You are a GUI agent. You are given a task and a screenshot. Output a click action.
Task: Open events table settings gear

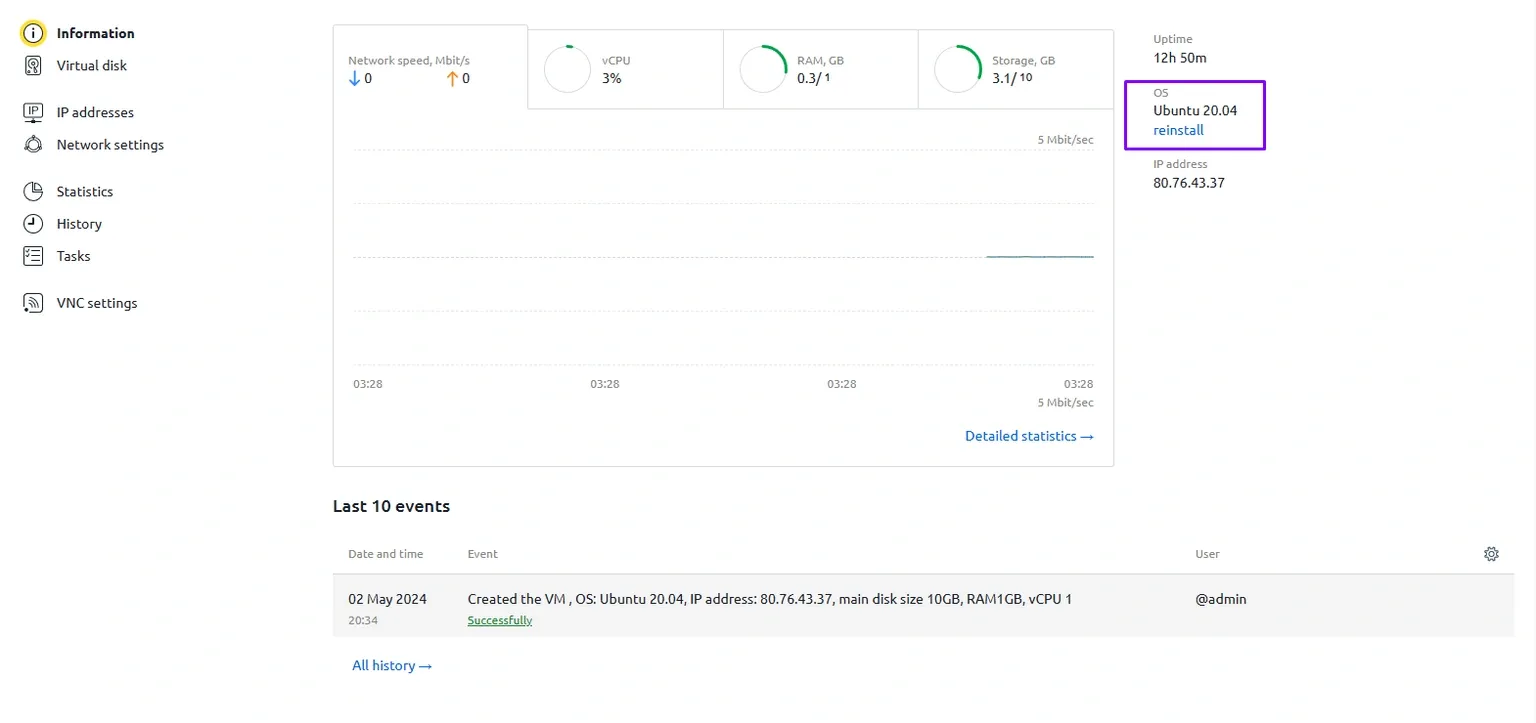[1491, 554]
